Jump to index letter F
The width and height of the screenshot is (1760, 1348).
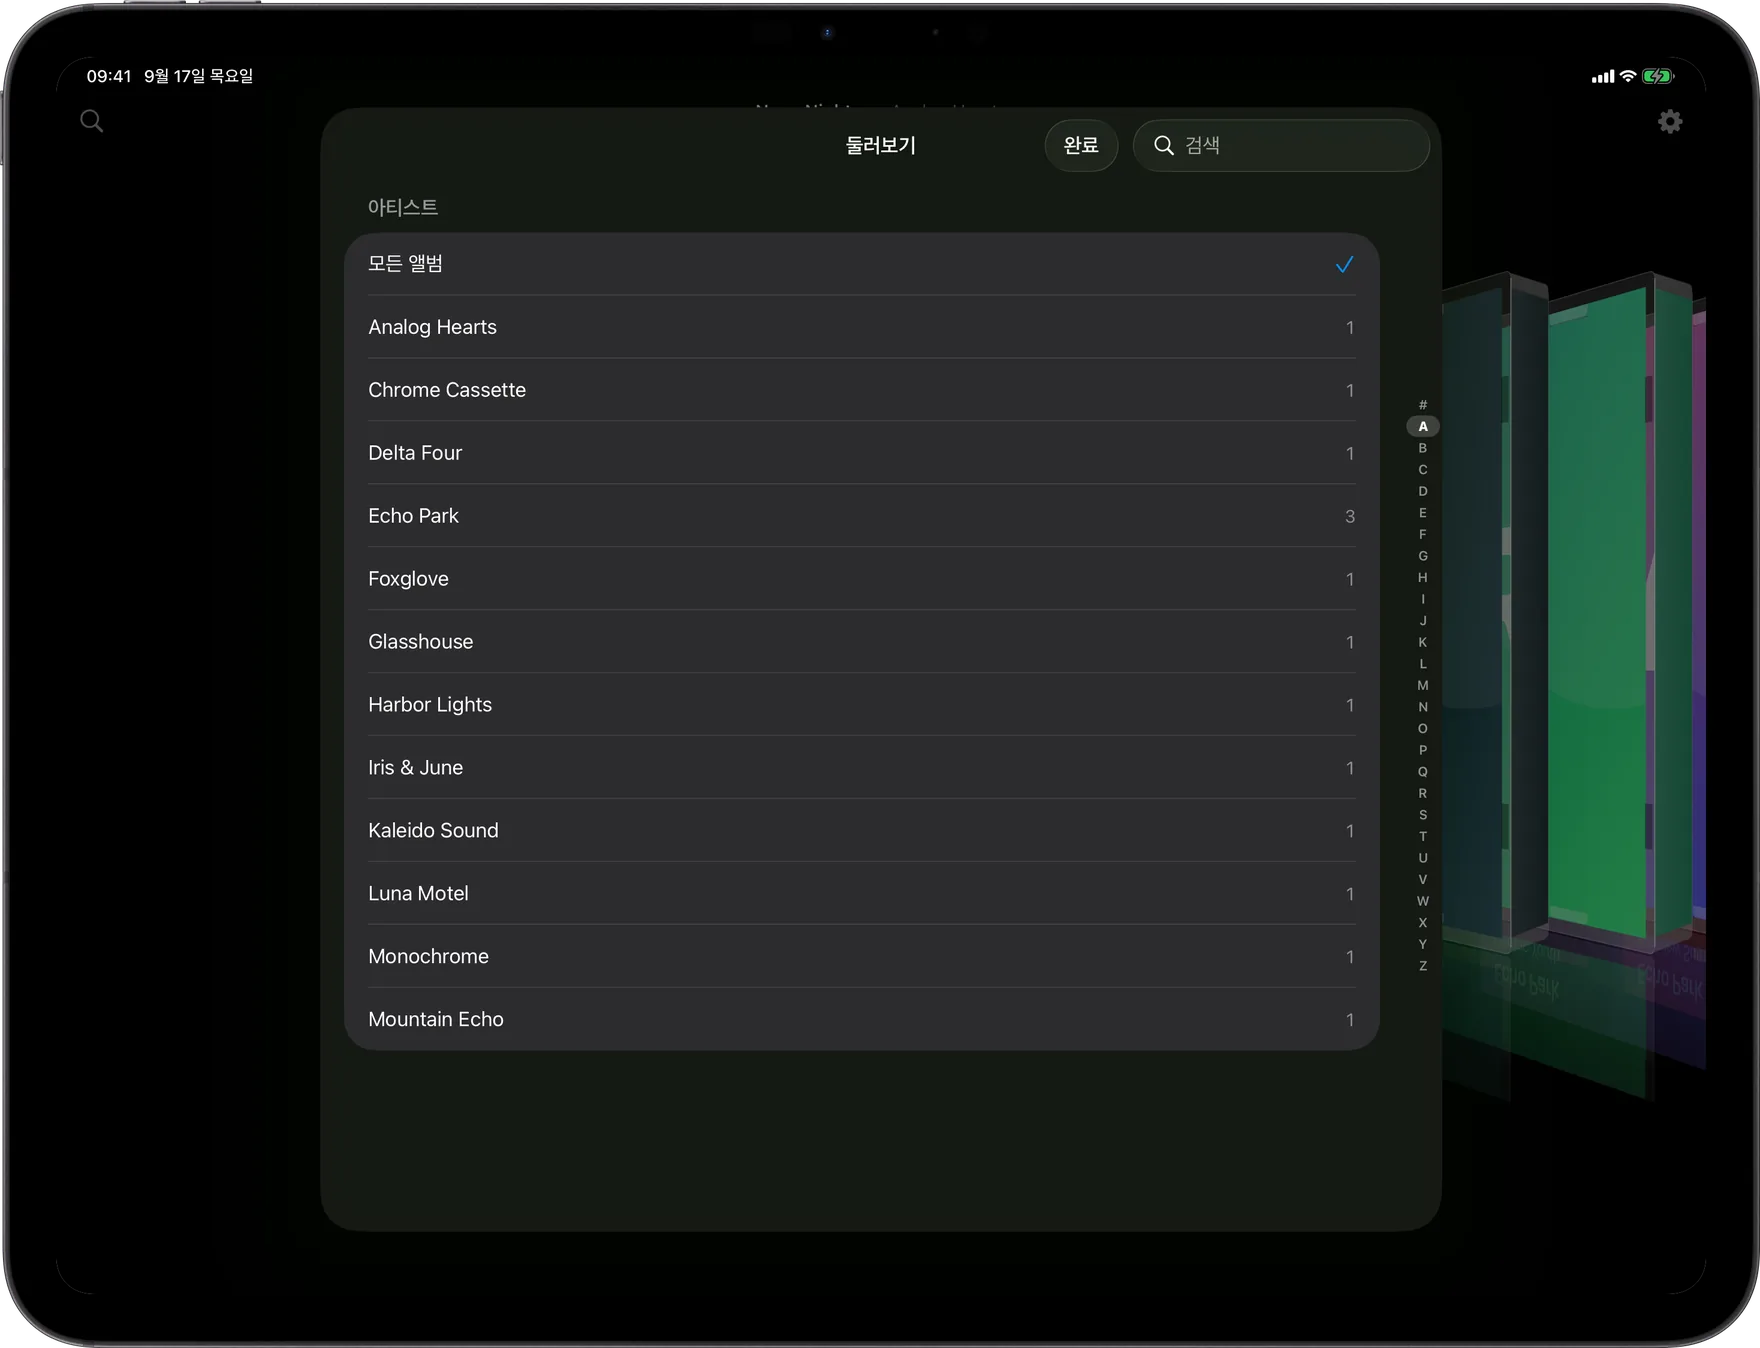point(1423,535)
